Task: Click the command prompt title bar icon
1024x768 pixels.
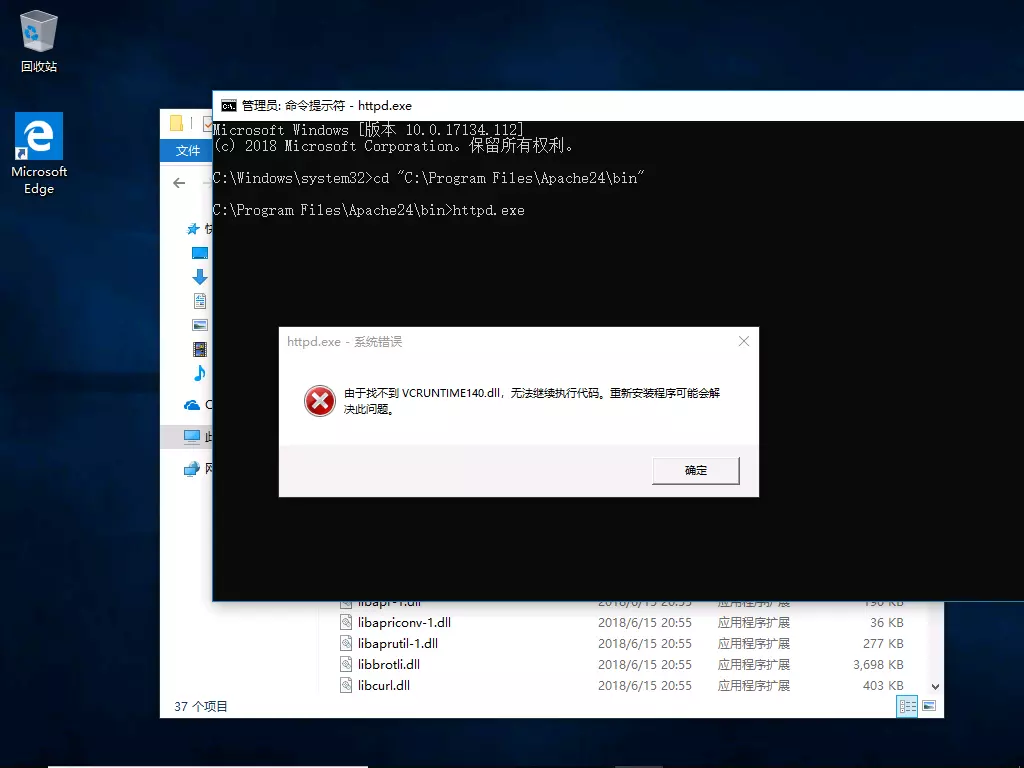Action: point(229,106)
